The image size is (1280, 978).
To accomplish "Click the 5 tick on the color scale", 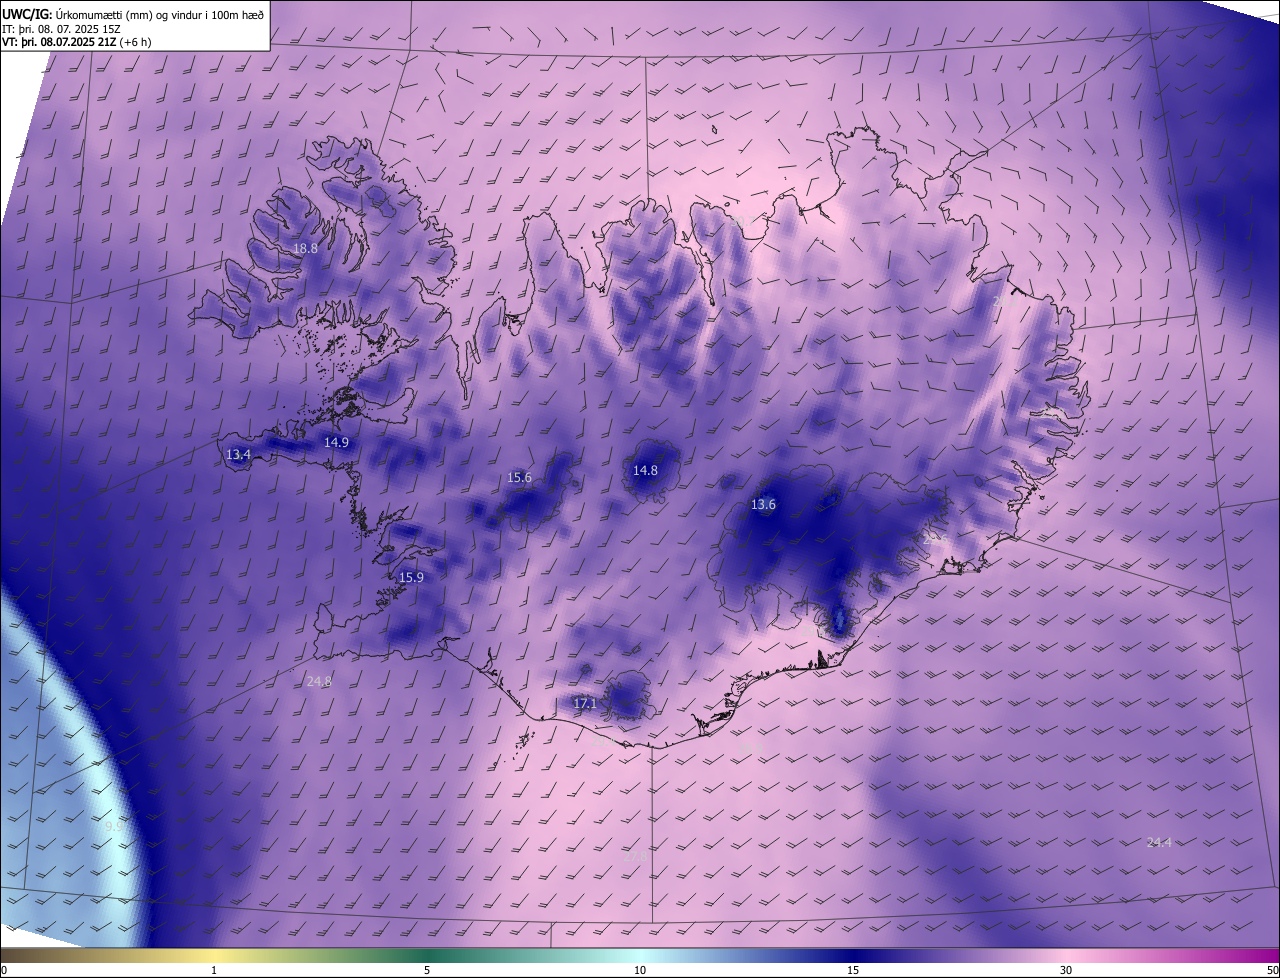I will coord(427,970).
